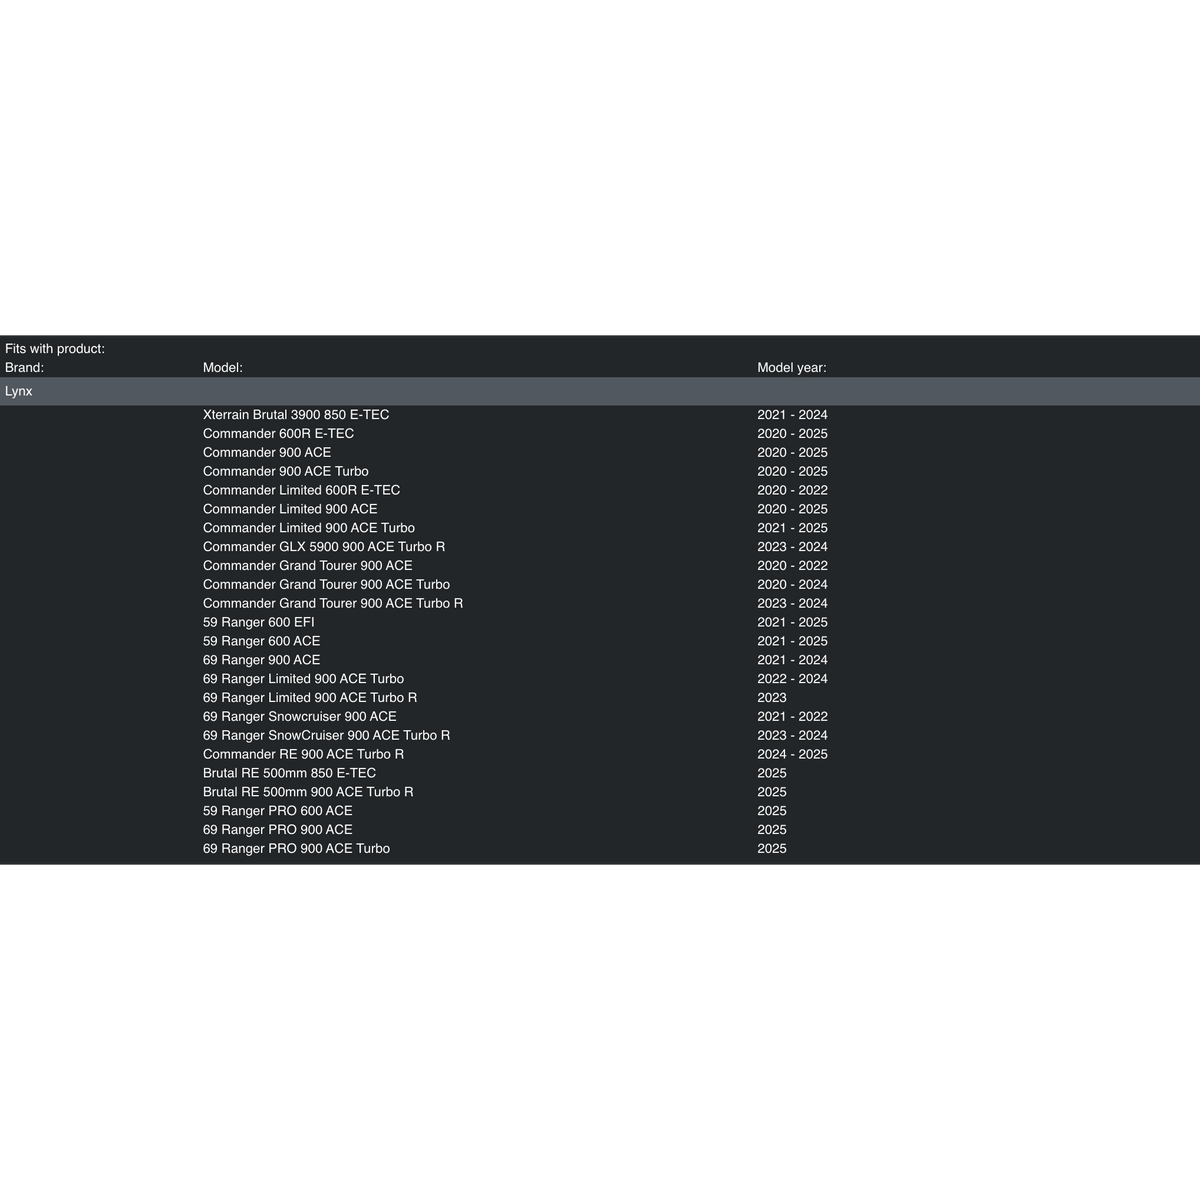Select Xterrain Brutal 3900 850 E-TEC model

coord(296,415)
